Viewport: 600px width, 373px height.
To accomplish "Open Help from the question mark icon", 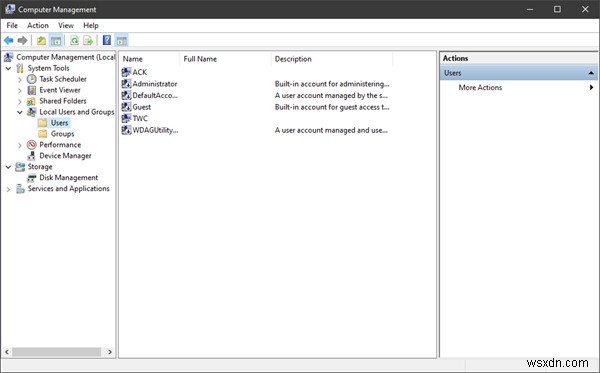I will point(107,40).
